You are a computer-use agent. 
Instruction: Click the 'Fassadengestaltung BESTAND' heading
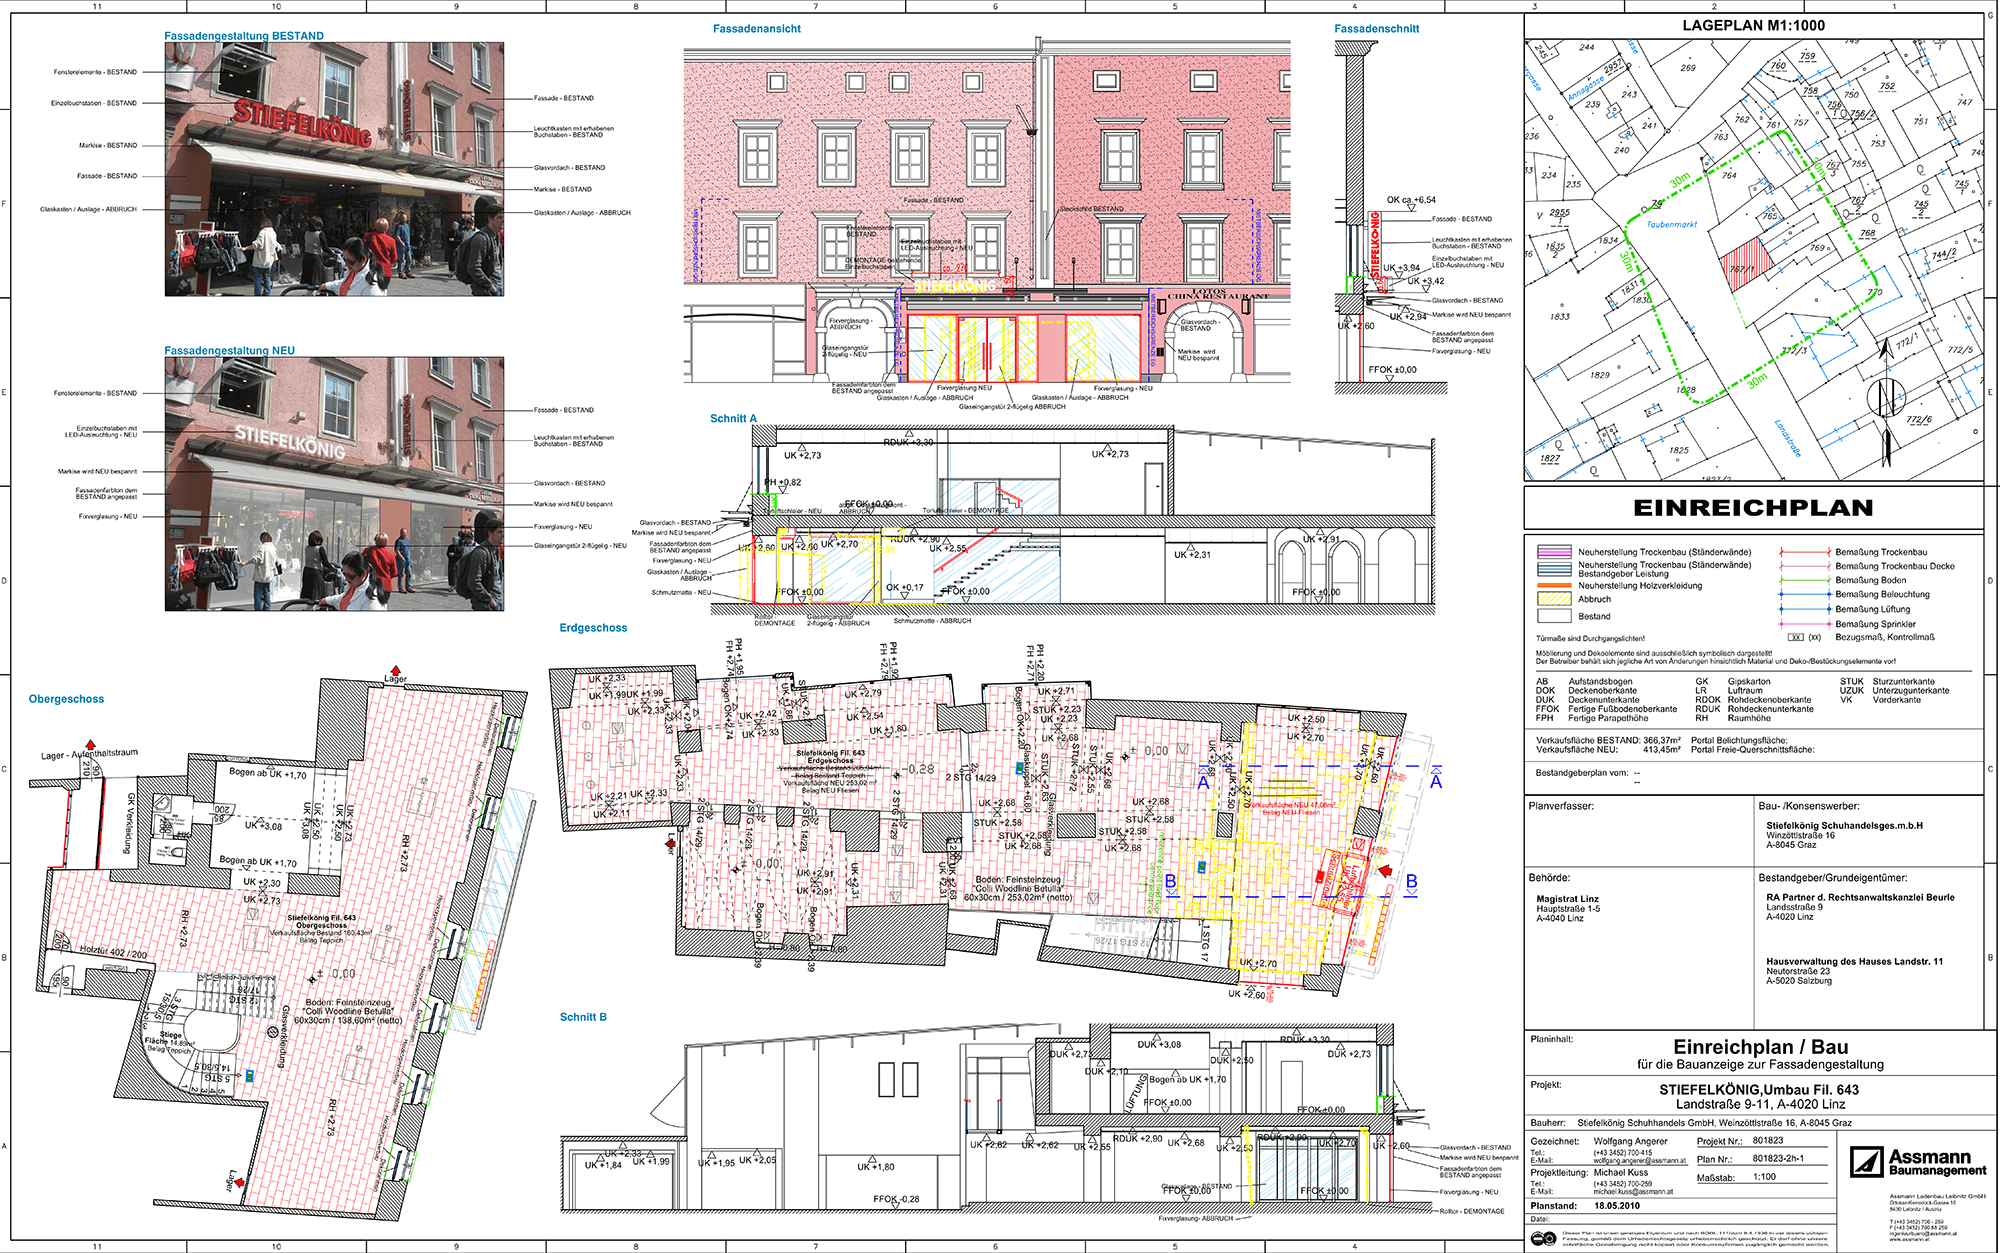[x=244, y=36]
